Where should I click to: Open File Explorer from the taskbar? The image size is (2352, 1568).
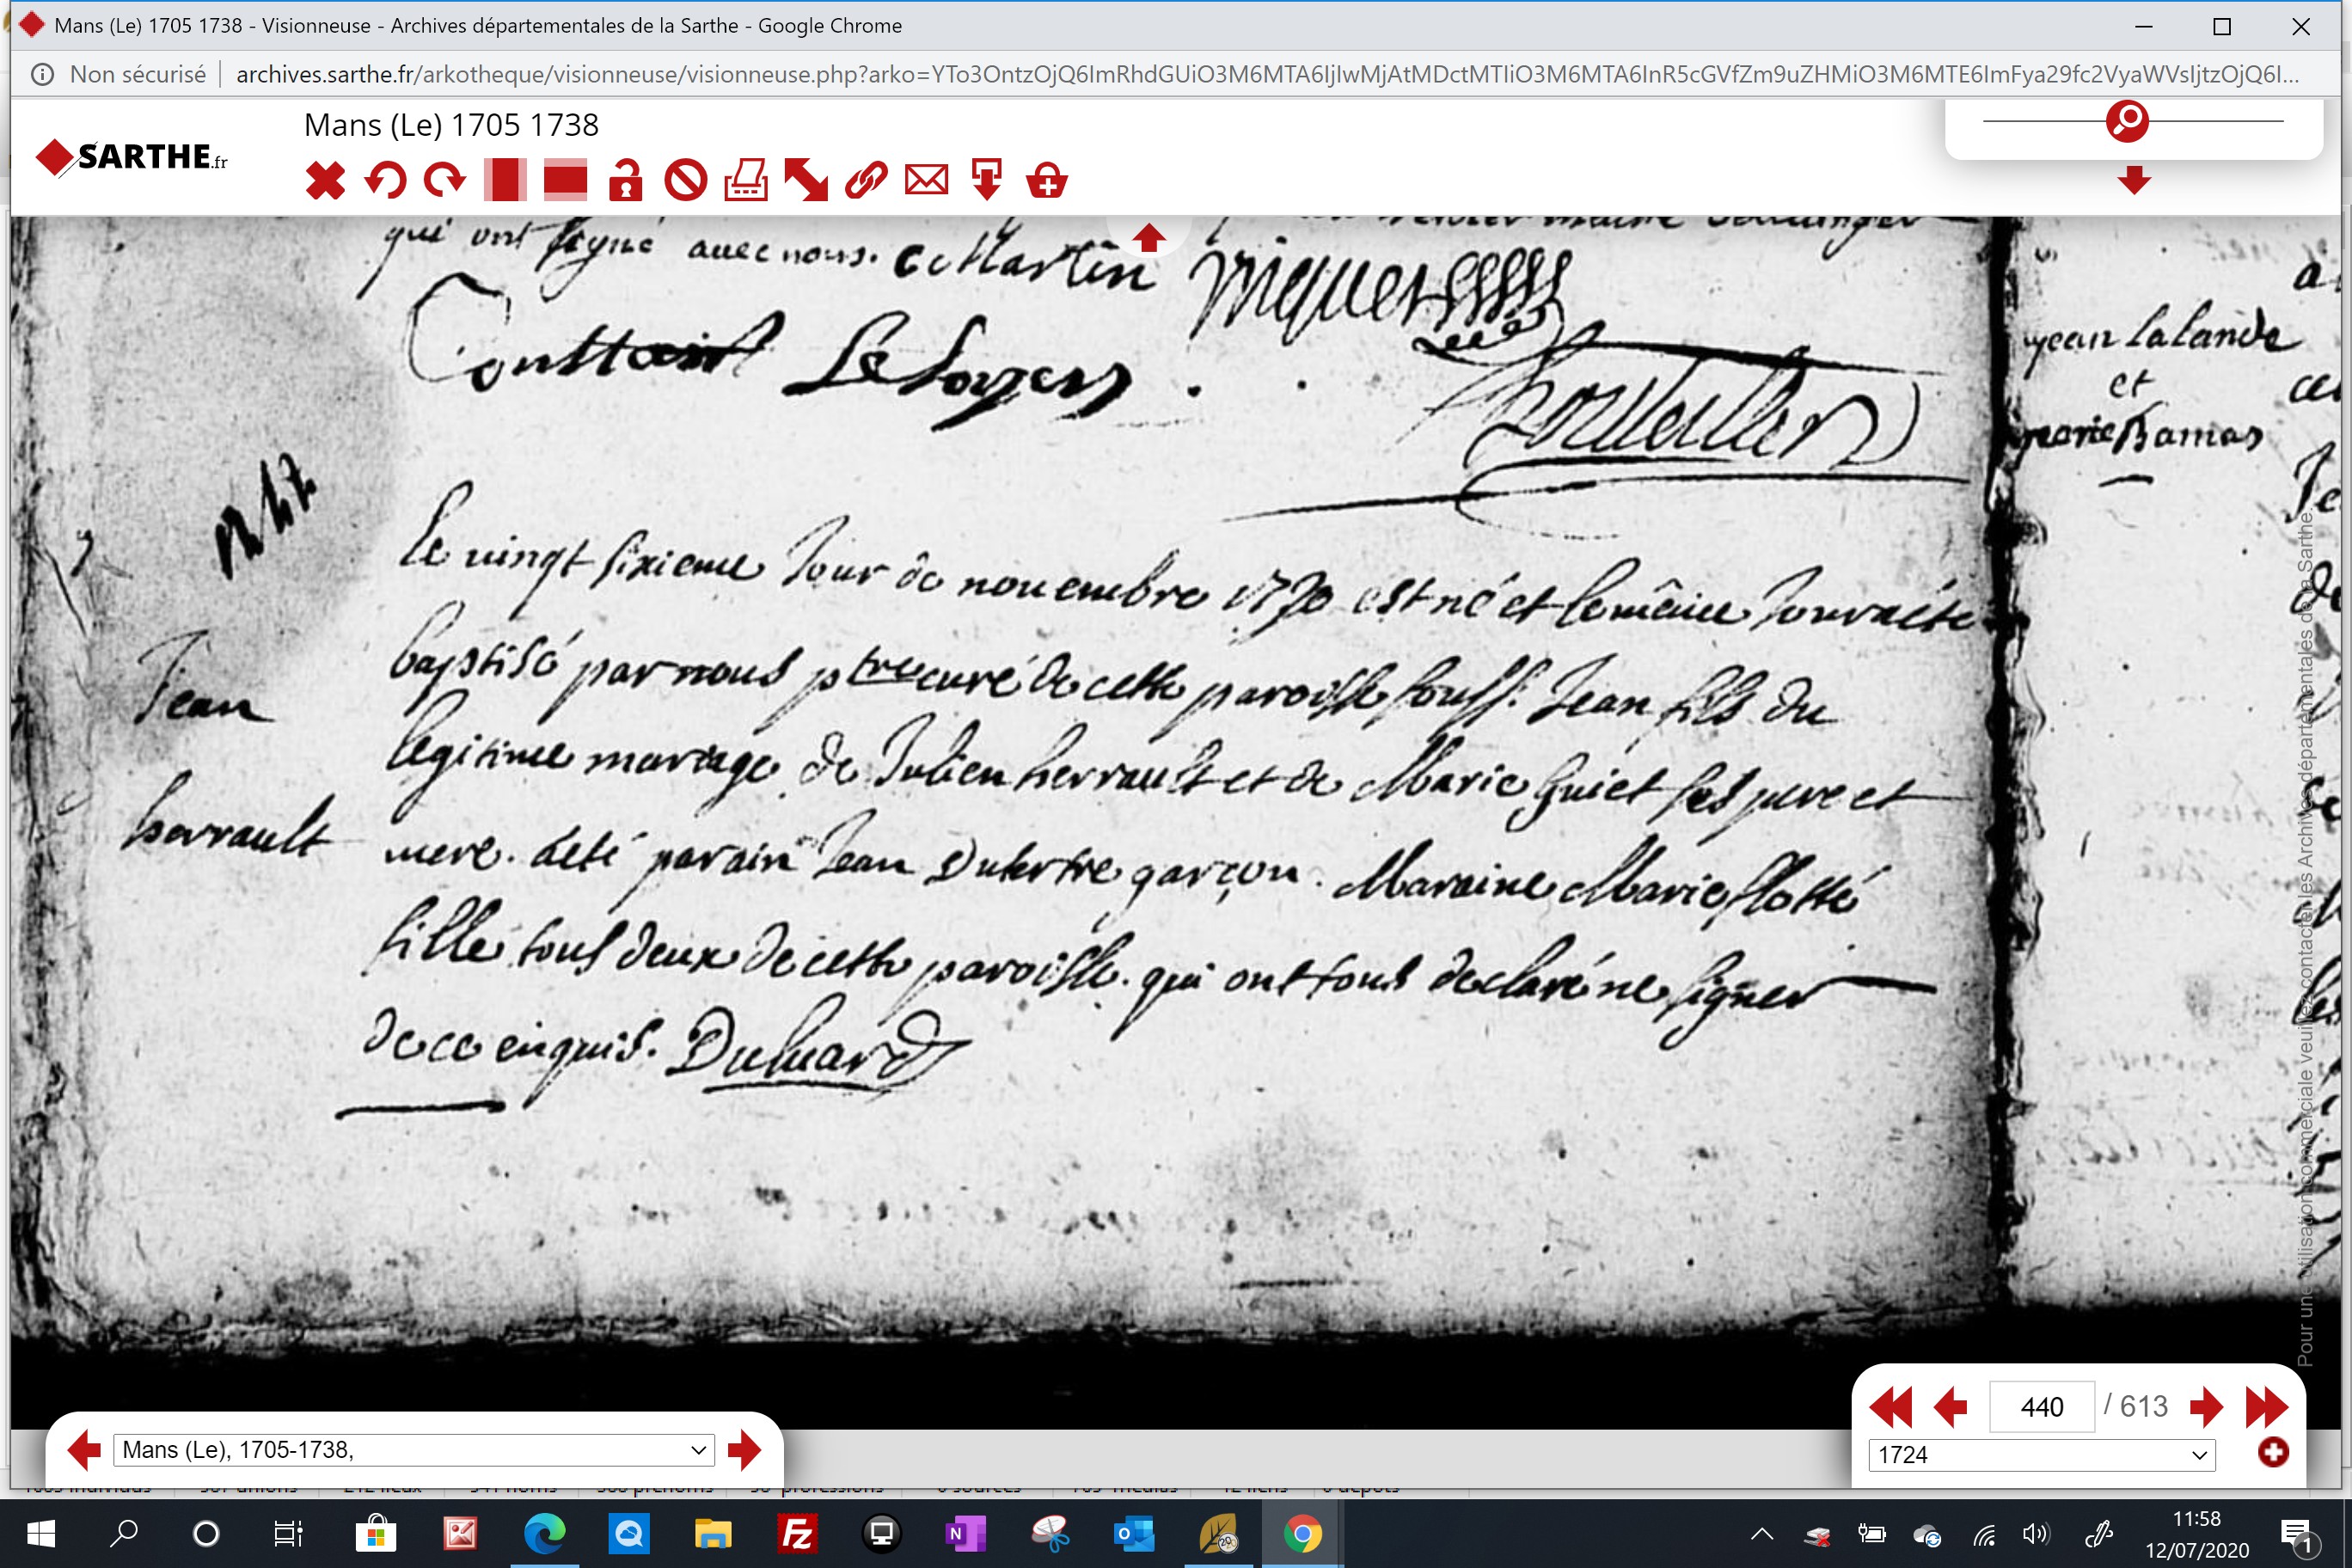[712, 1533]
